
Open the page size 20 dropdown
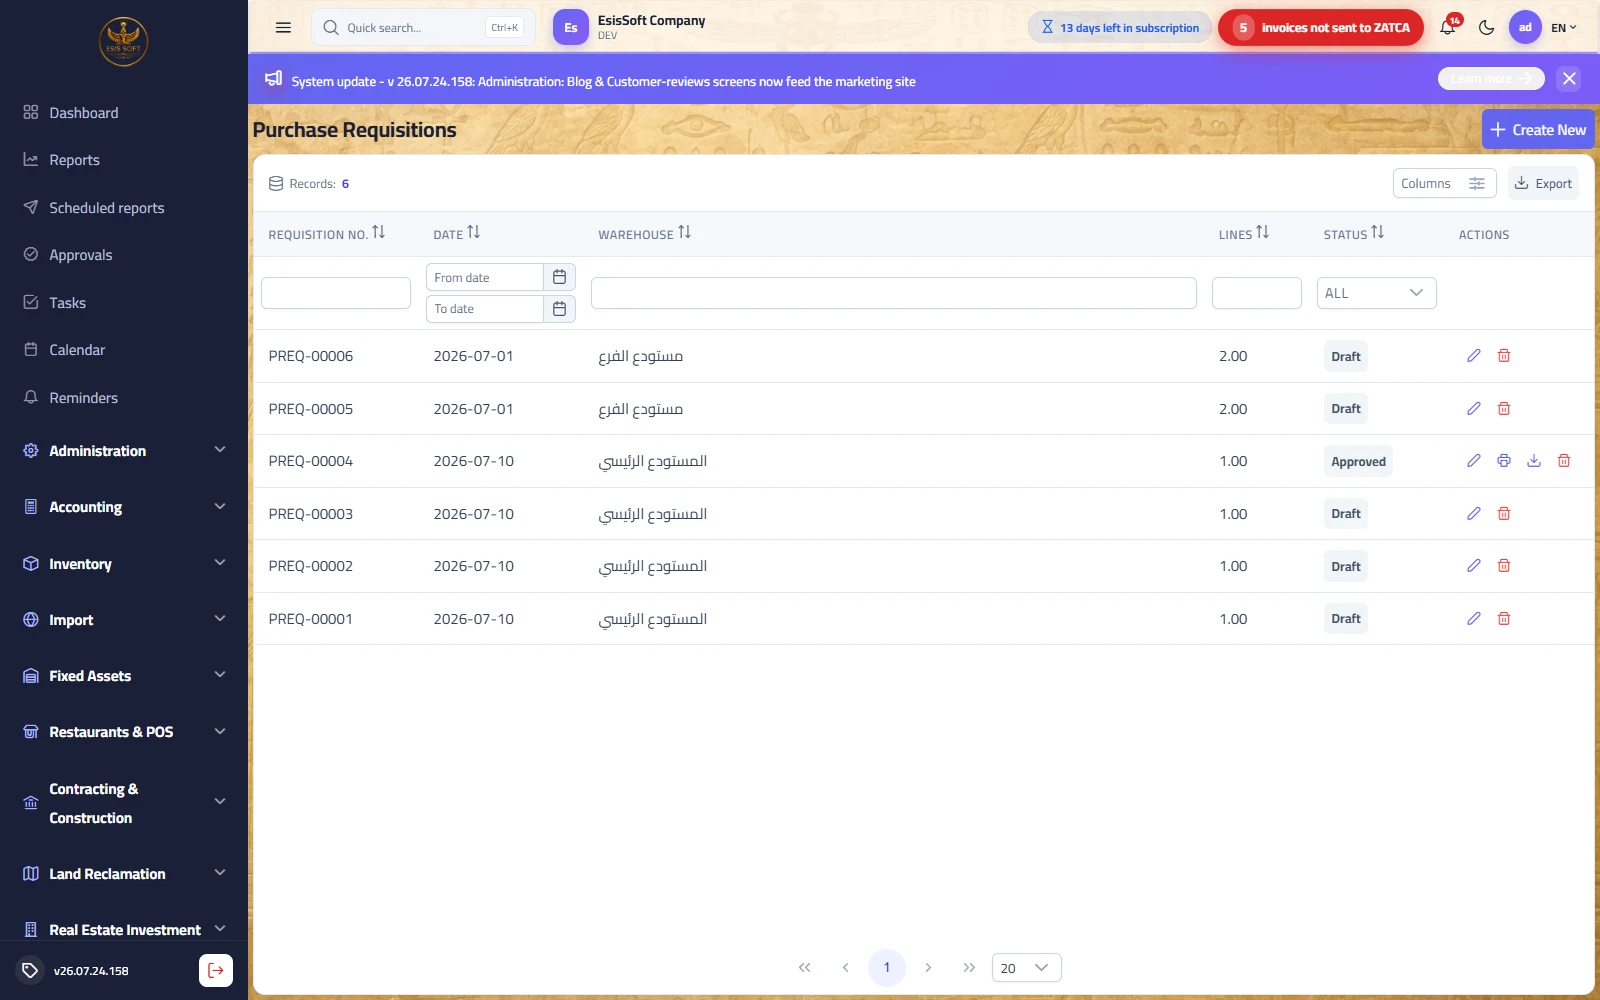[x=1026, y=968]
